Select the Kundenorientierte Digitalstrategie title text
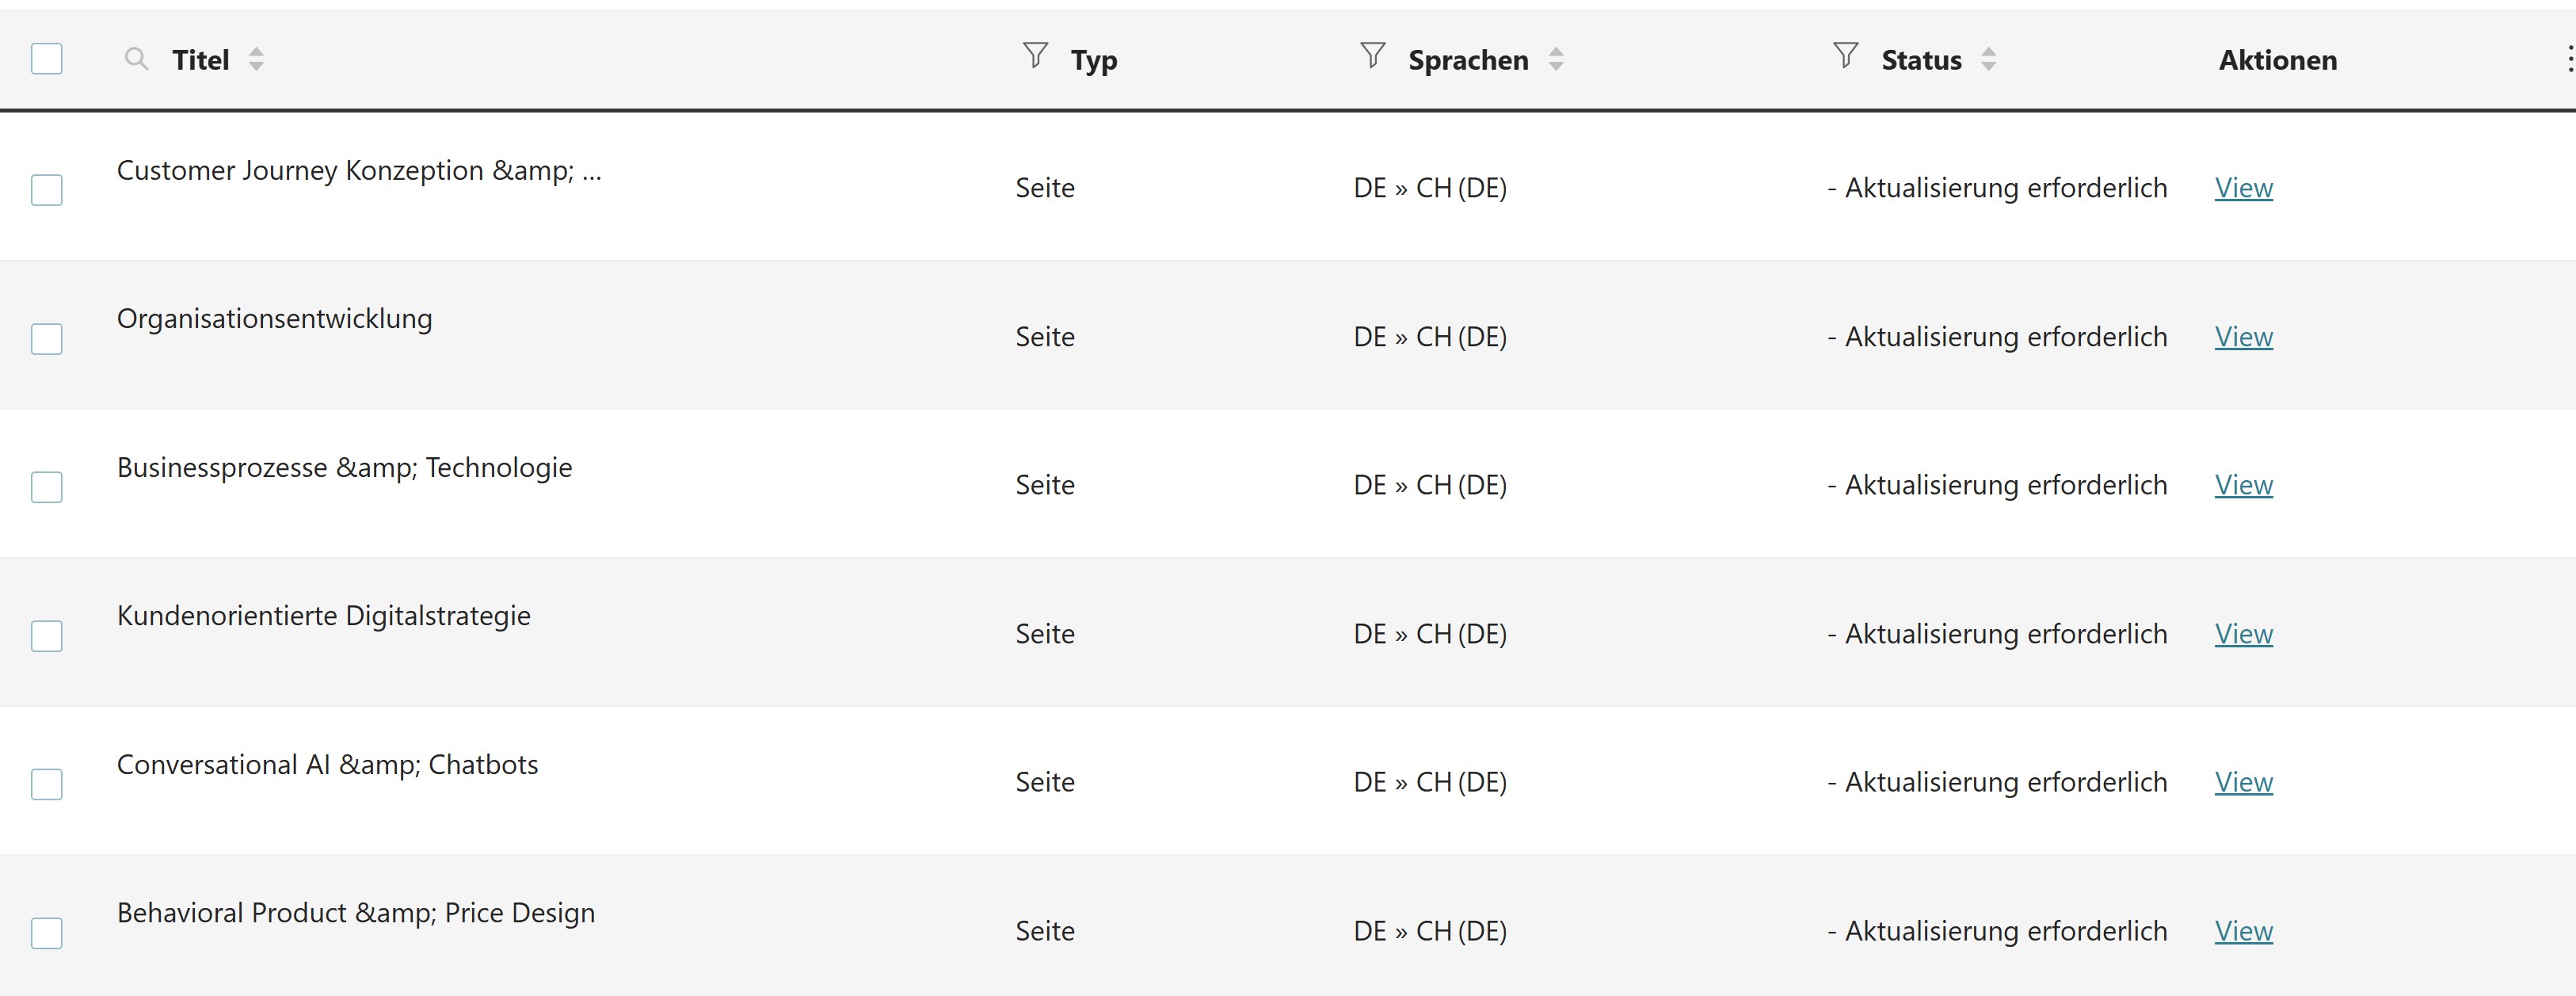Image resolution: width=2576 pixels, height=996 pixels. (324, 616)
